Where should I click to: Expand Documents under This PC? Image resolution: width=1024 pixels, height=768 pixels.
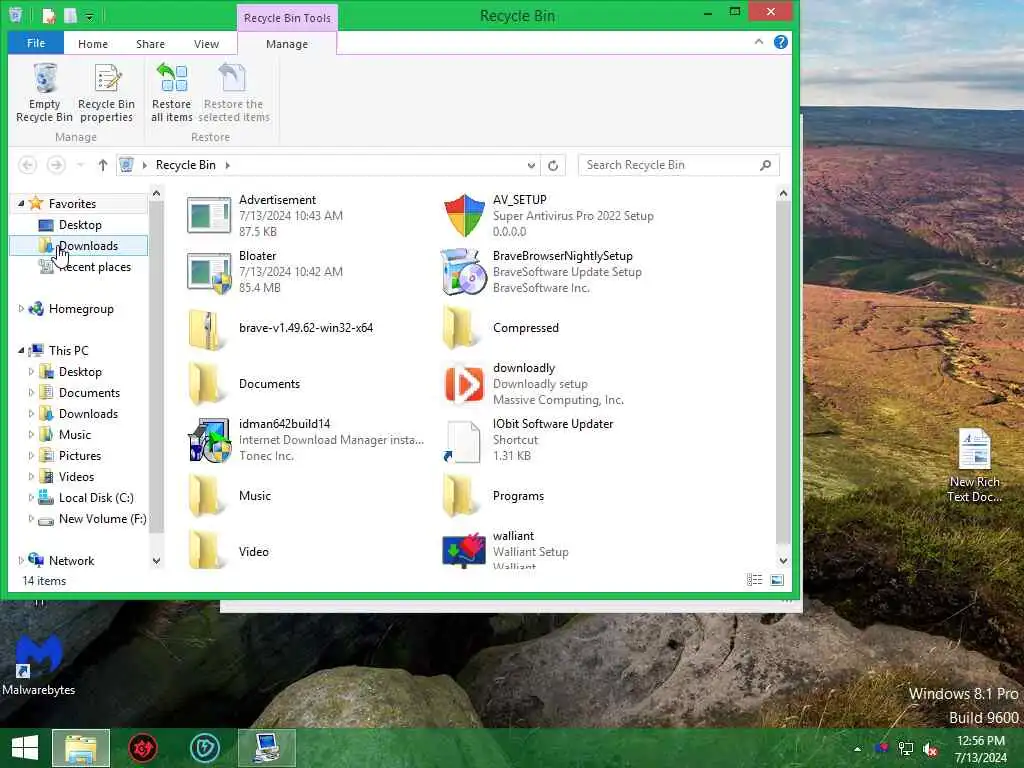click(x=31, y=392)
